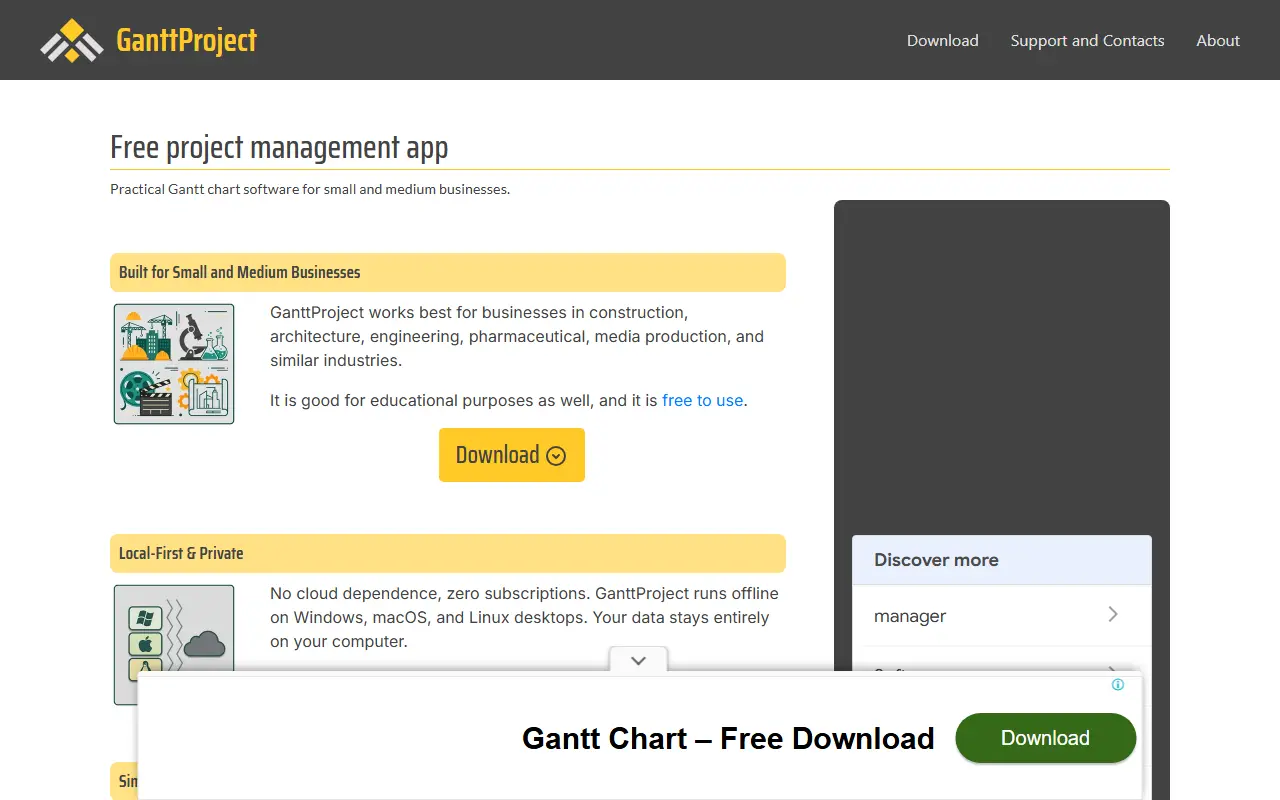Click the "Free project management app" heading
This screenshot has height=800, width=1280.
pos(279,148)
